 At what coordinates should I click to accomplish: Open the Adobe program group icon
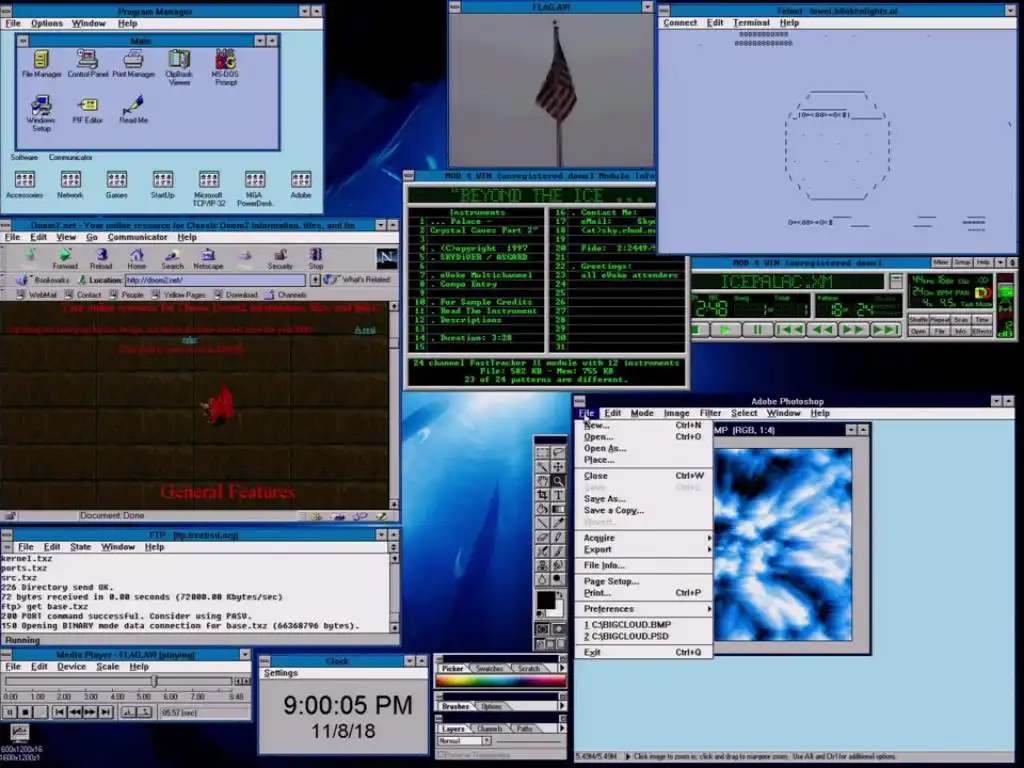coord(301,185)
